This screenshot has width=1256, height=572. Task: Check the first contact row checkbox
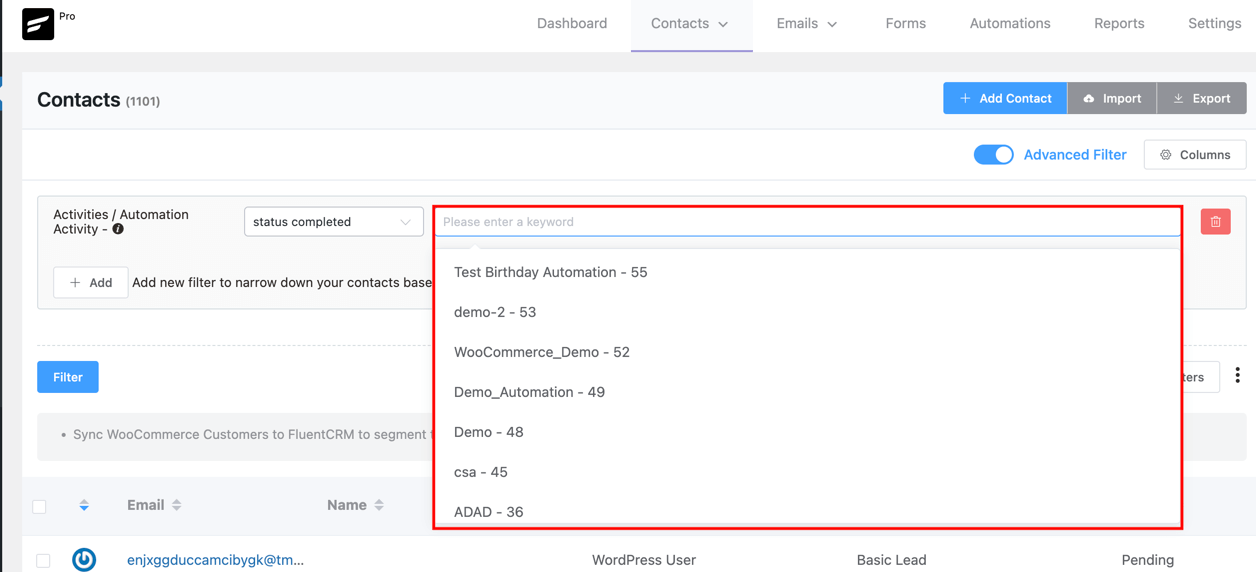point(43,560)
